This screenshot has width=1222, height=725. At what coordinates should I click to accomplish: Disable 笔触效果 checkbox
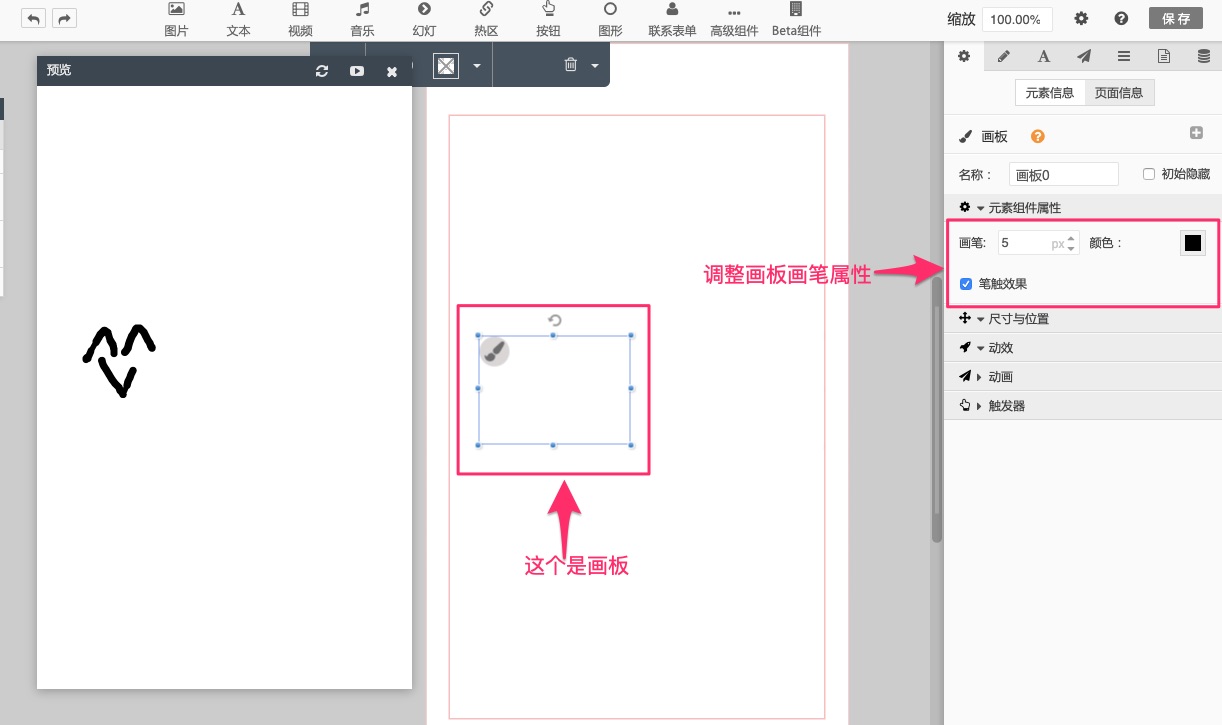coord(966,284)
